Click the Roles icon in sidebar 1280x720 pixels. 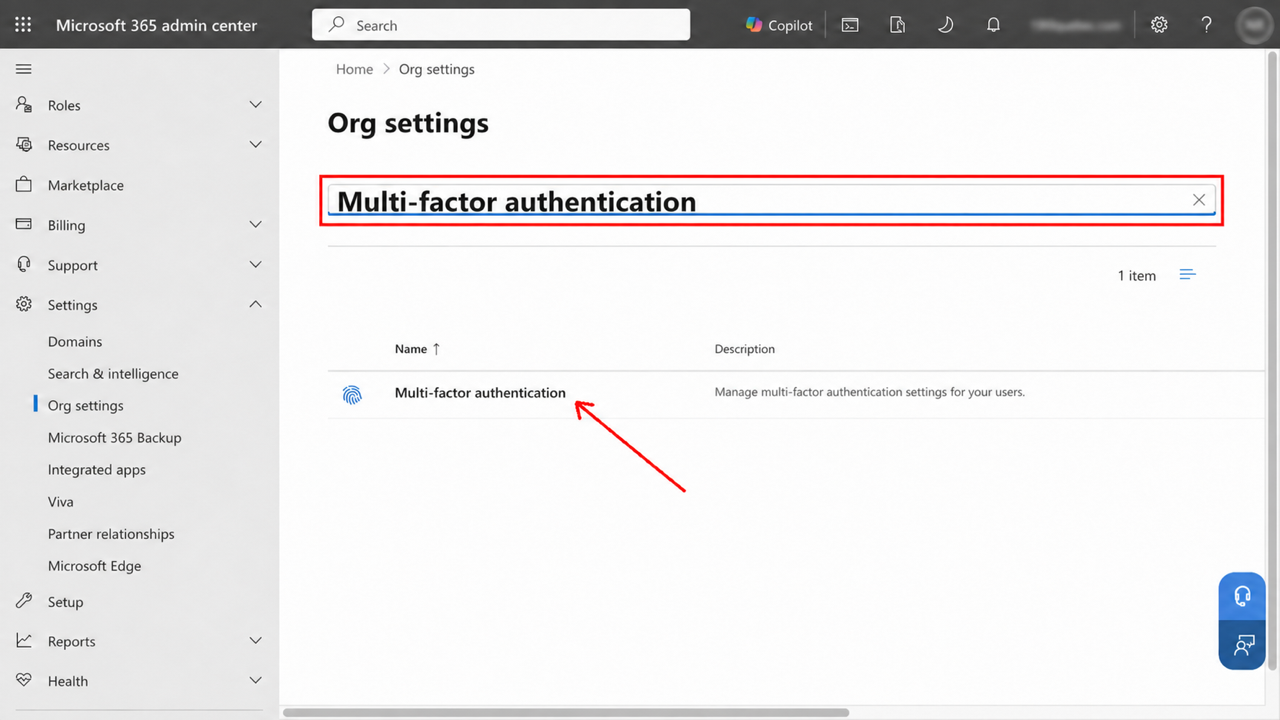click(x=24, y=105)
